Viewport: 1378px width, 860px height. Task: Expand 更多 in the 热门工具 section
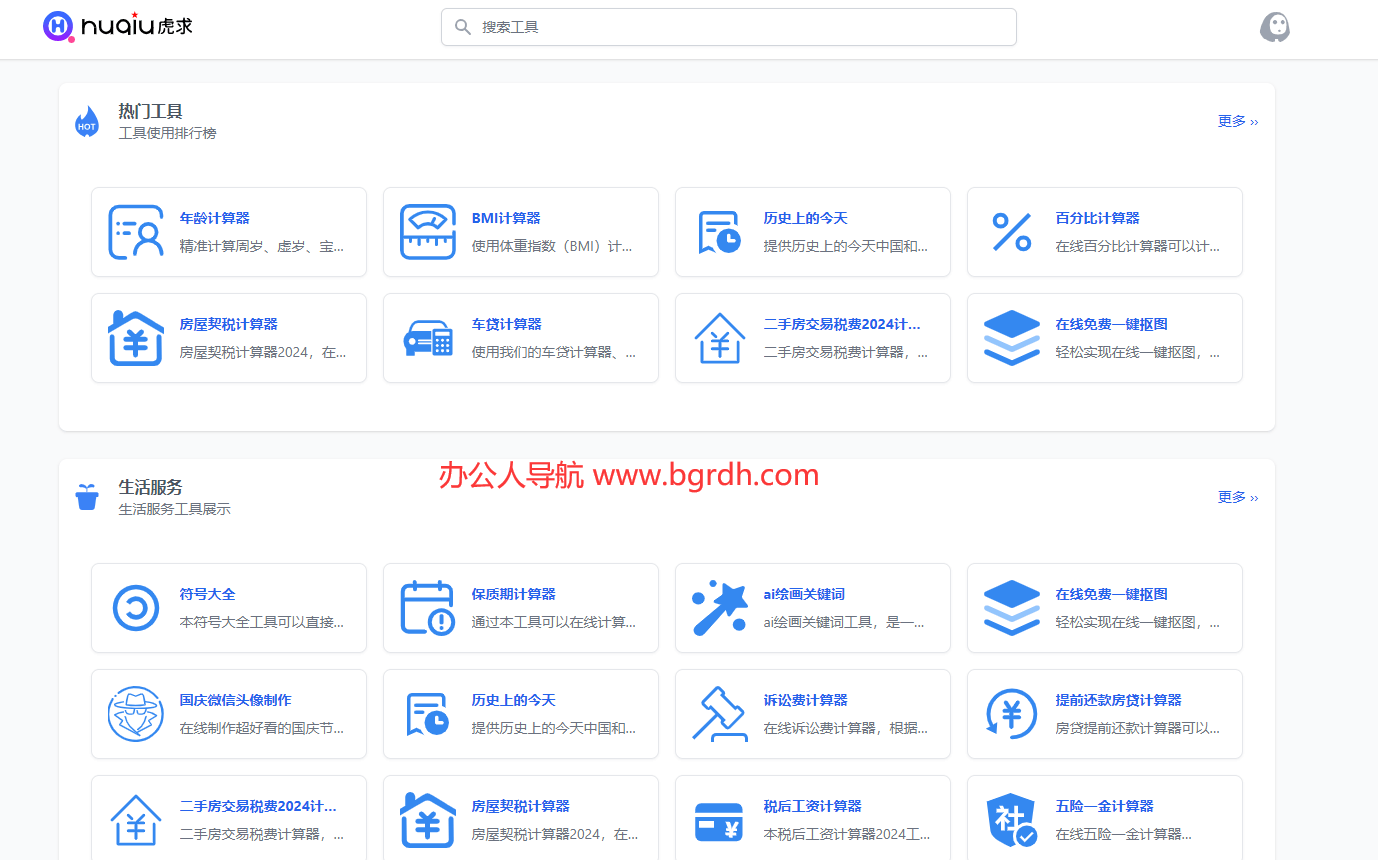click(x=1237, y=120)
